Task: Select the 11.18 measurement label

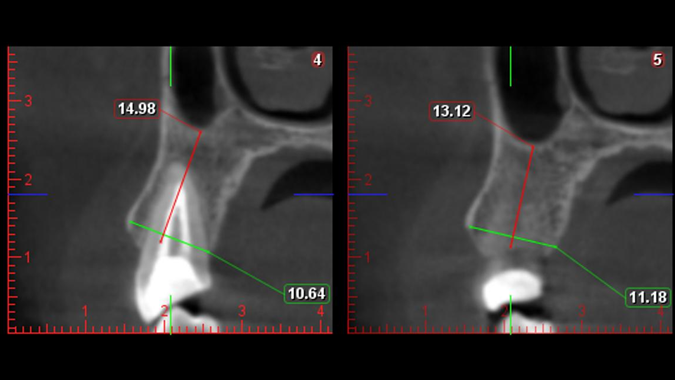Action: pos(648,297)
